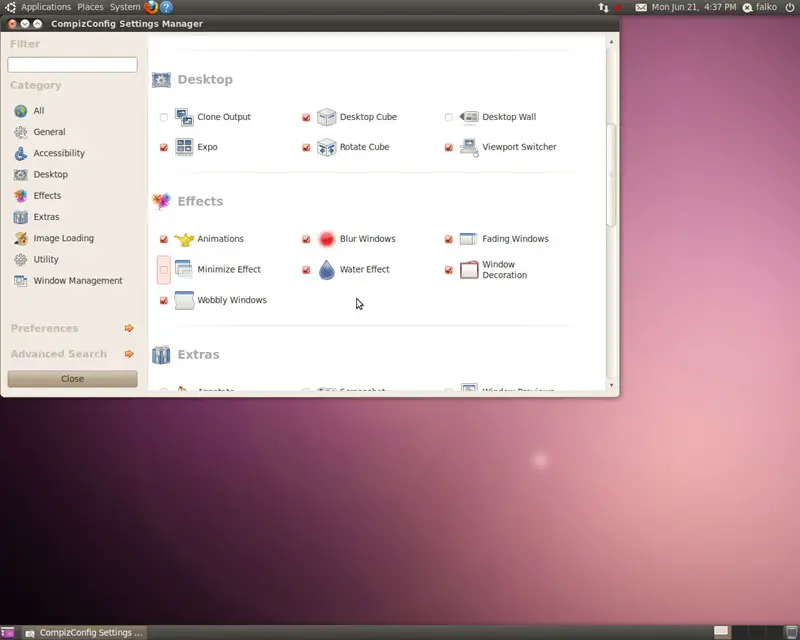Disable the Desktop Cube checkbox
800x640 pixels.
(x=306, y=117)
